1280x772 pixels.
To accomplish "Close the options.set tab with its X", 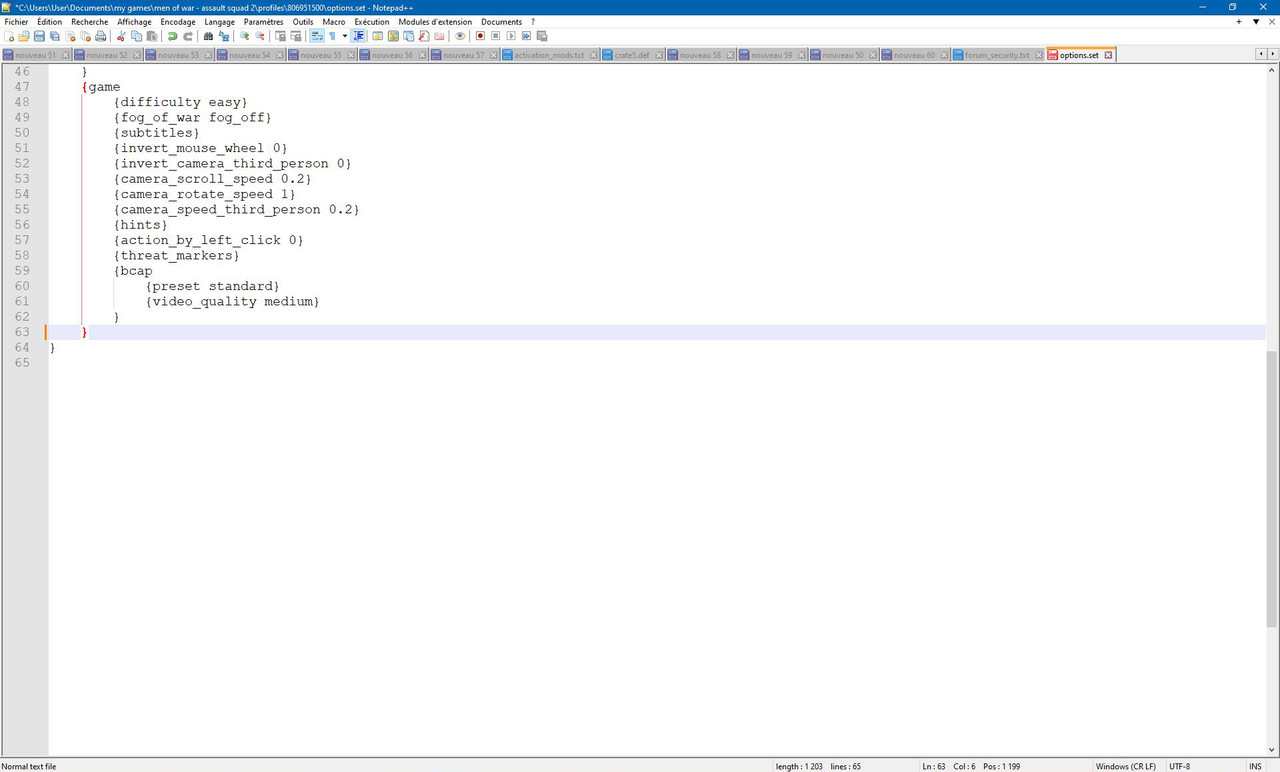I will pyautogui.click(x=1108, y=55).
